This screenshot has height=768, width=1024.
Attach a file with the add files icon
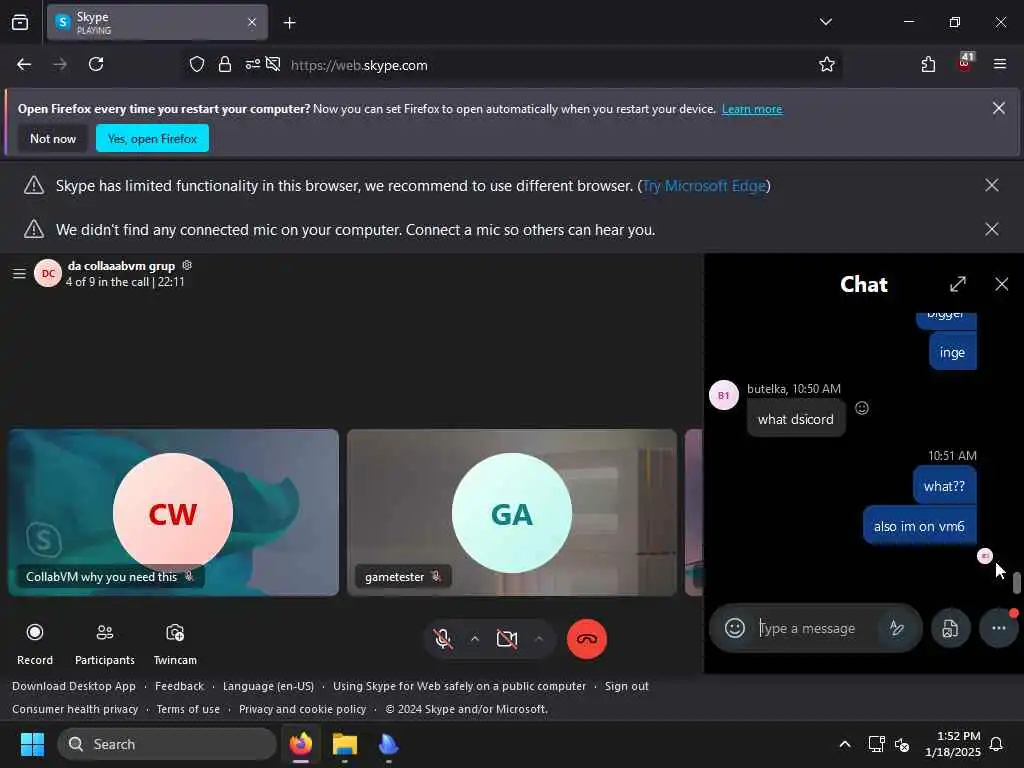pos(950,628)
